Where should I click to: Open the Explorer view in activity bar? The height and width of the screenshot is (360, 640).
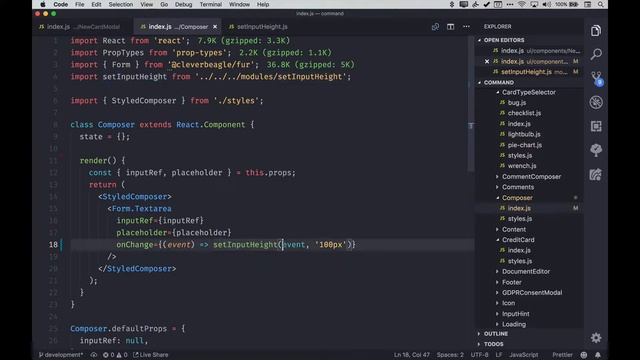596,31
